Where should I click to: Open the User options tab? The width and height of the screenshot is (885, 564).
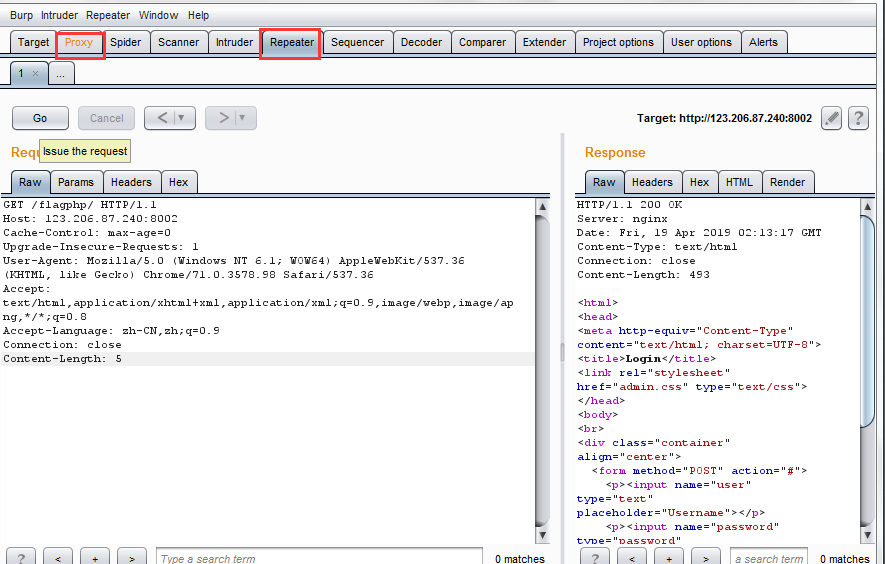click(701, 42)
